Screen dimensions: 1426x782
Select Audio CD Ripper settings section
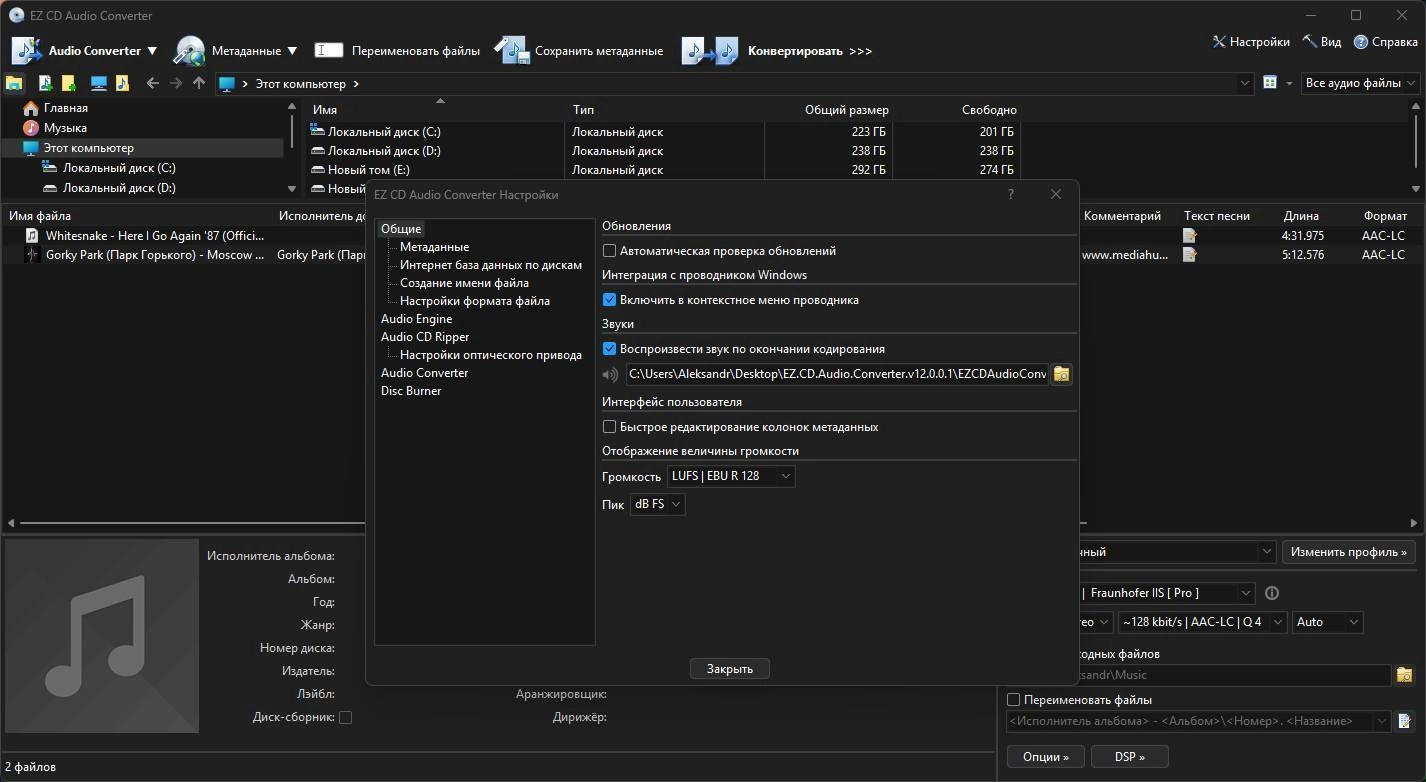click(x=425, y=337)
